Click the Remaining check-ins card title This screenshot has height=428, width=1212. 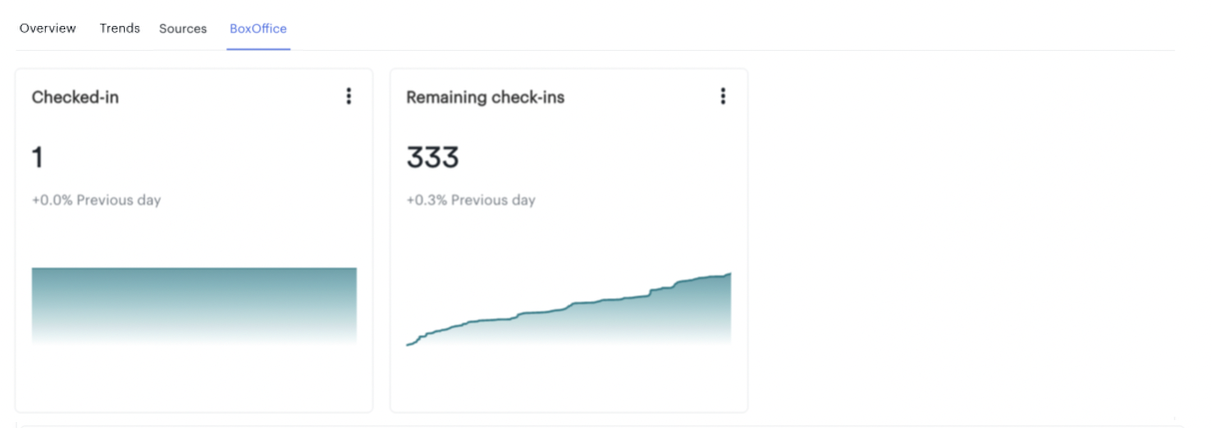[485, 97]
